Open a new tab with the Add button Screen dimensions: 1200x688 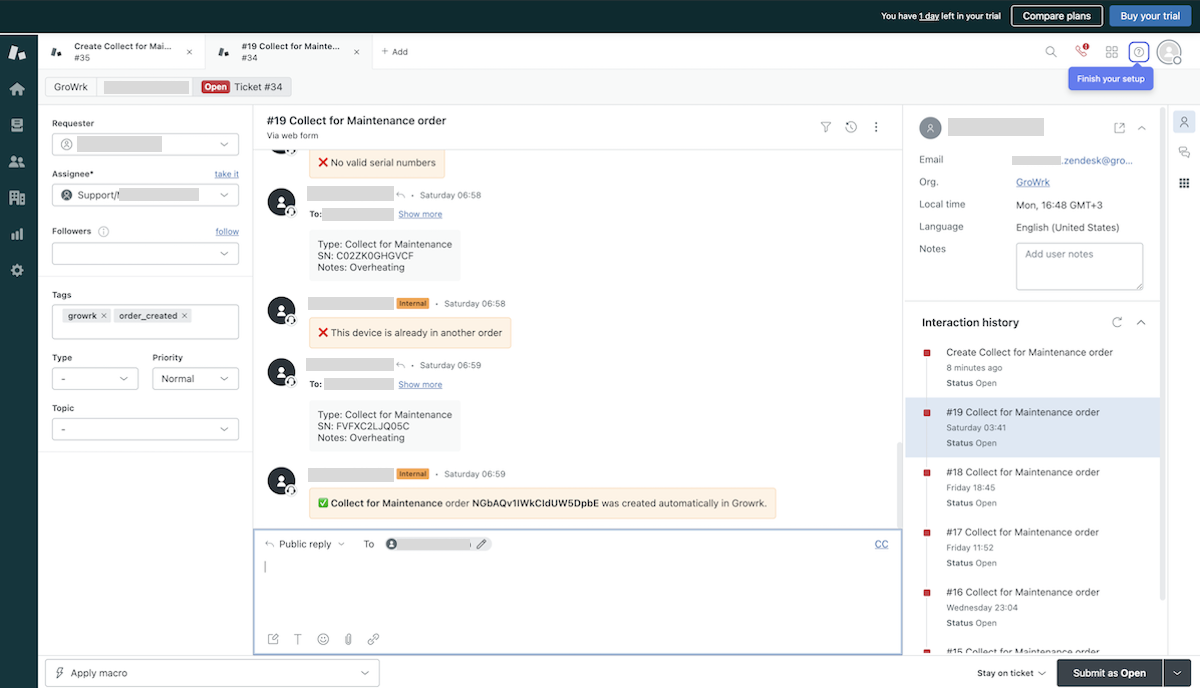click(x=394, y=51)
